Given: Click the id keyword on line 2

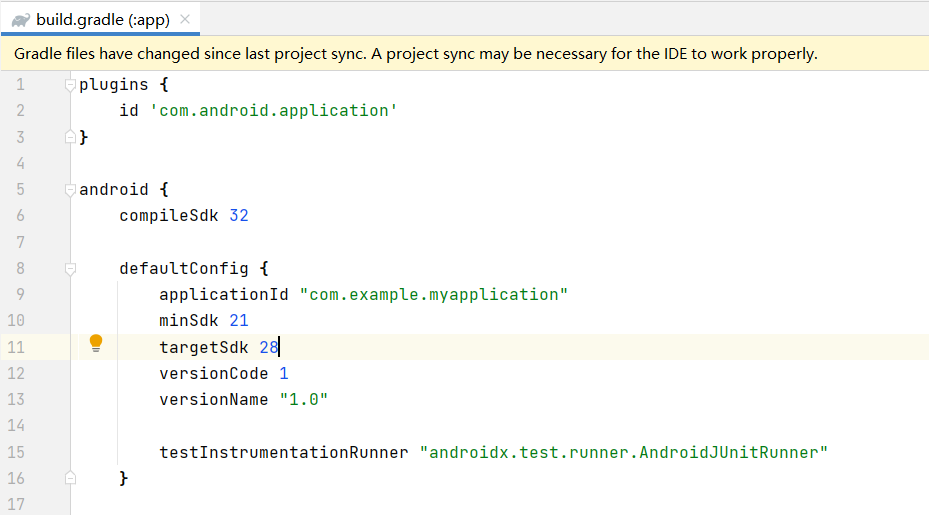Looking at the screenshot, I should point(129,111).
